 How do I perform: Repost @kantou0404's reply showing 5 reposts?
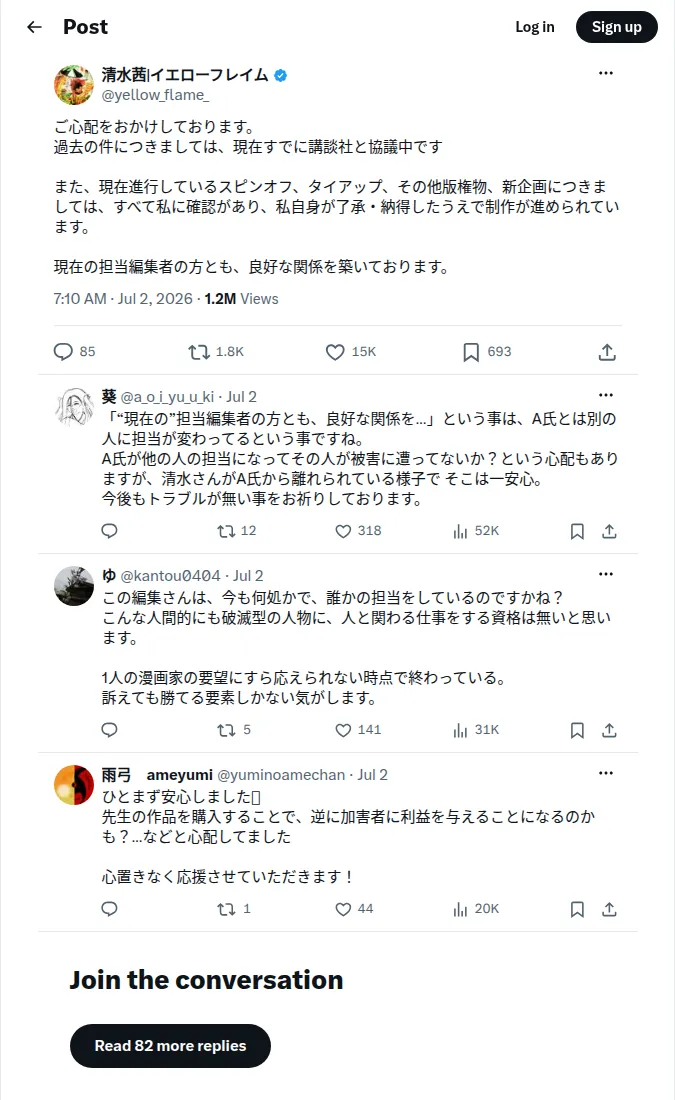tap(226, 730)
